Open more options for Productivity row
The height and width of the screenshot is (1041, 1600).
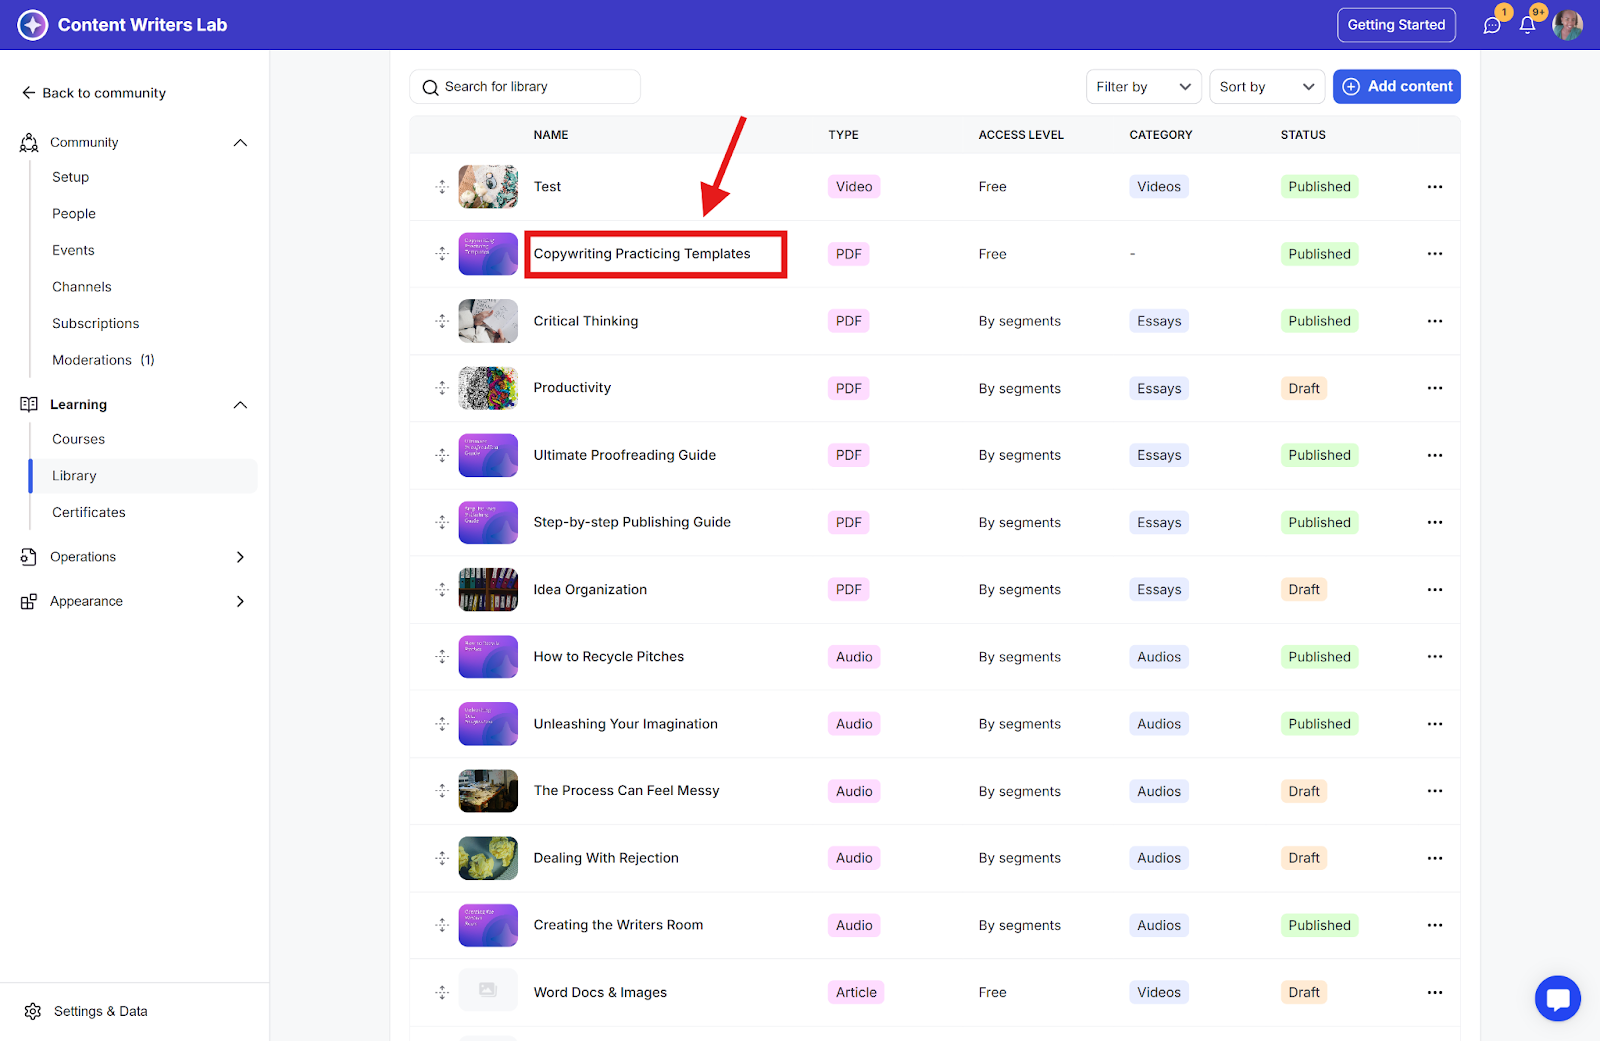[x=1435, y=388]
